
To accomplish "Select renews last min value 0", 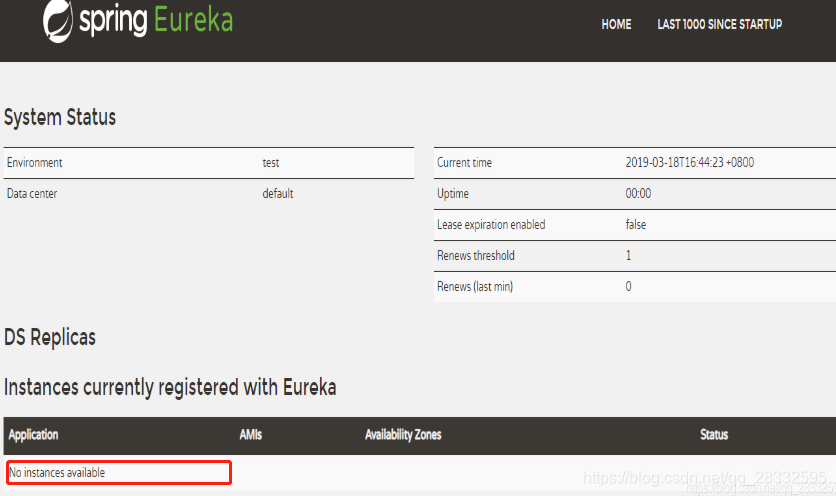I will pyautogui.click(x=629, y=286).
